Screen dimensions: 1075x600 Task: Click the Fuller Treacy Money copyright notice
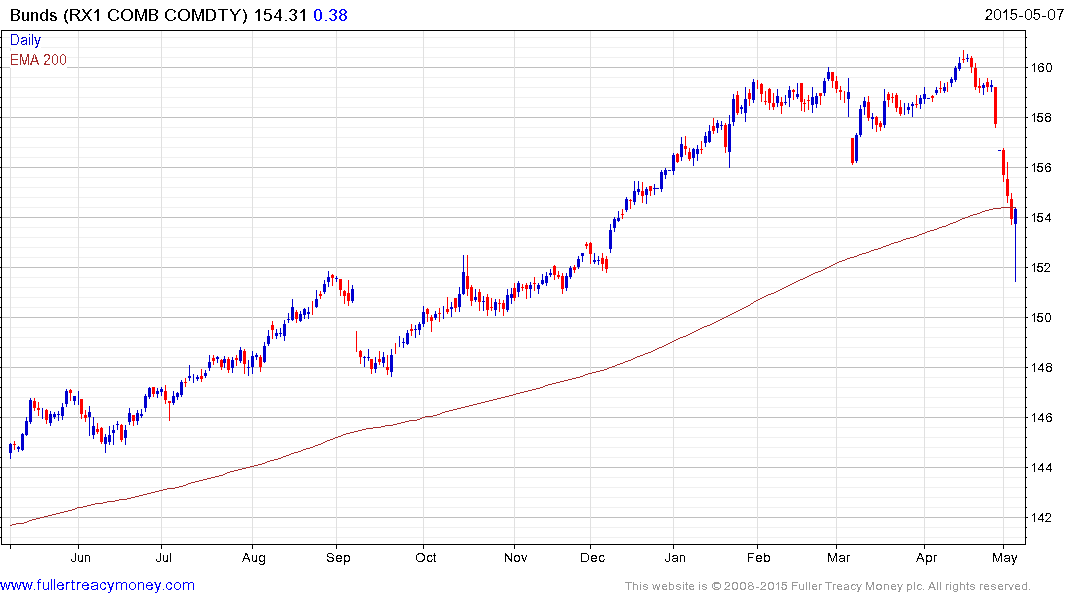click(x=828, y=586)
